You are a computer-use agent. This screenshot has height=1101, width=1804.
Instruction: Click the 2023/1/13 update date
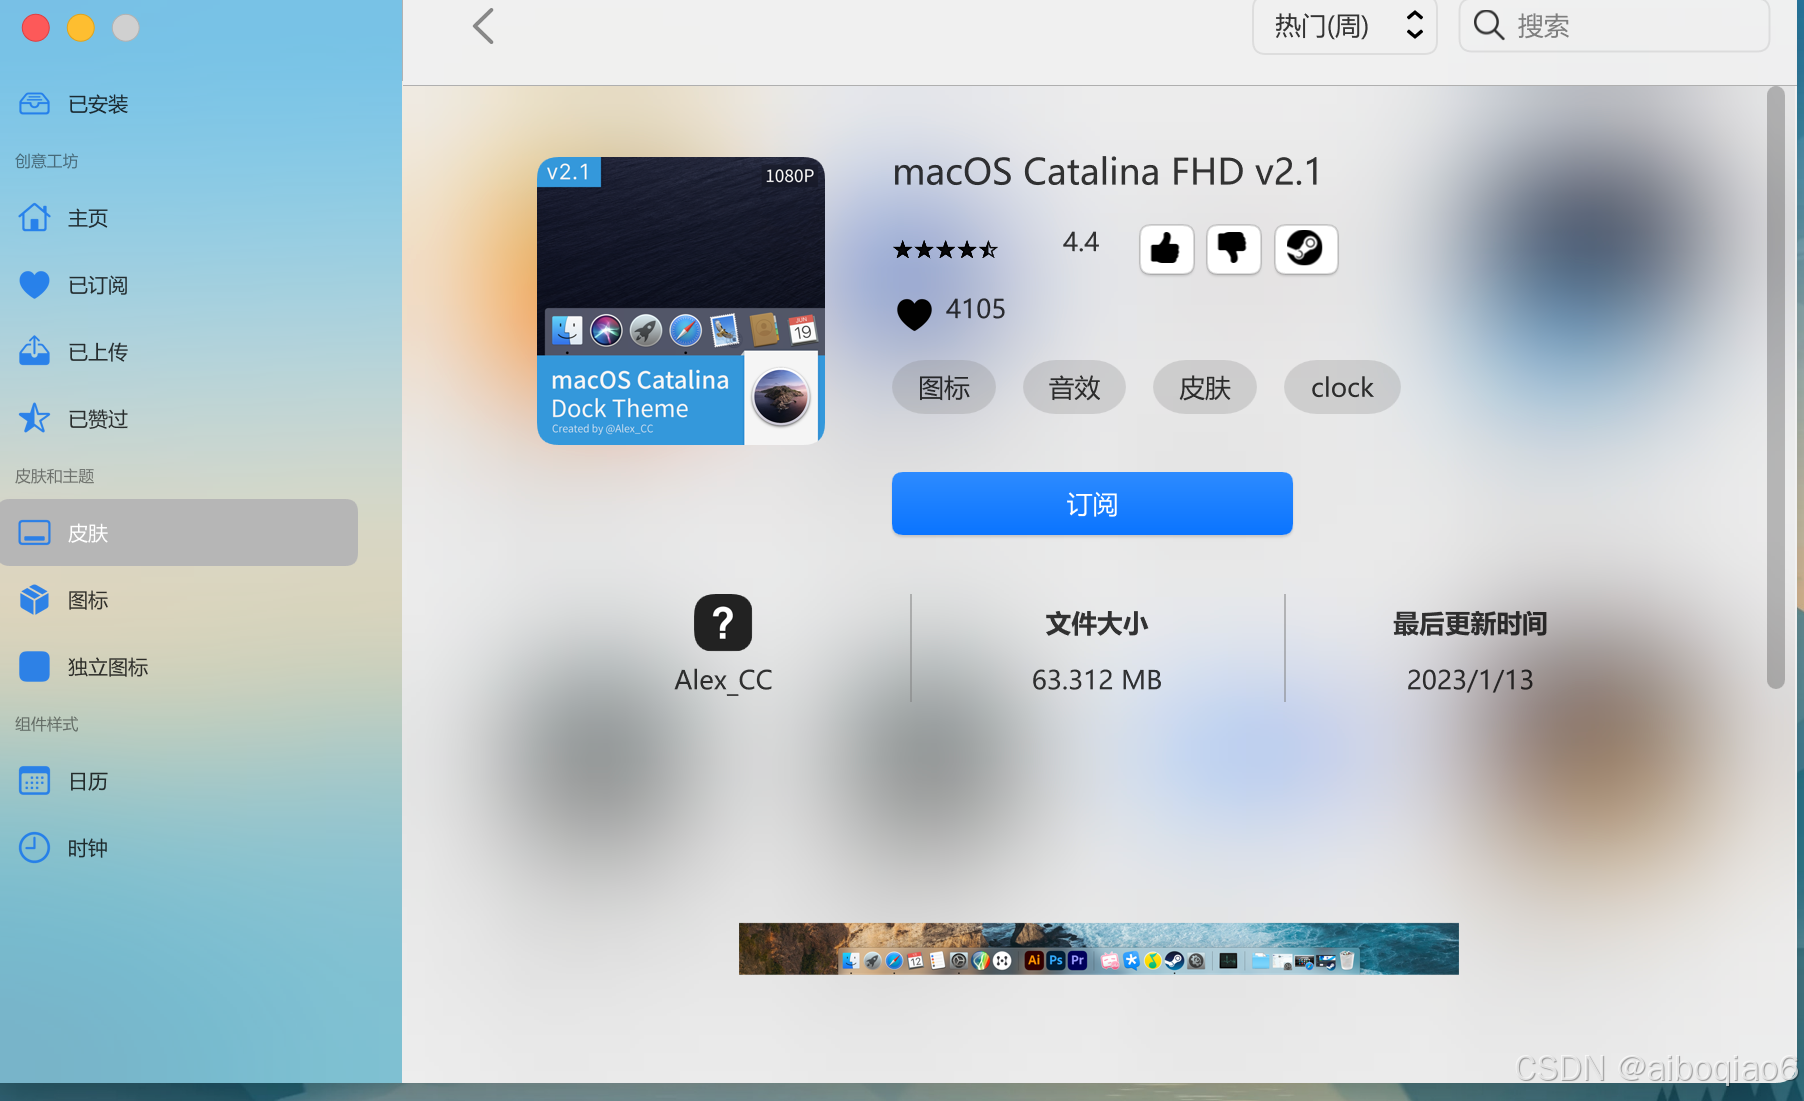1469,680
